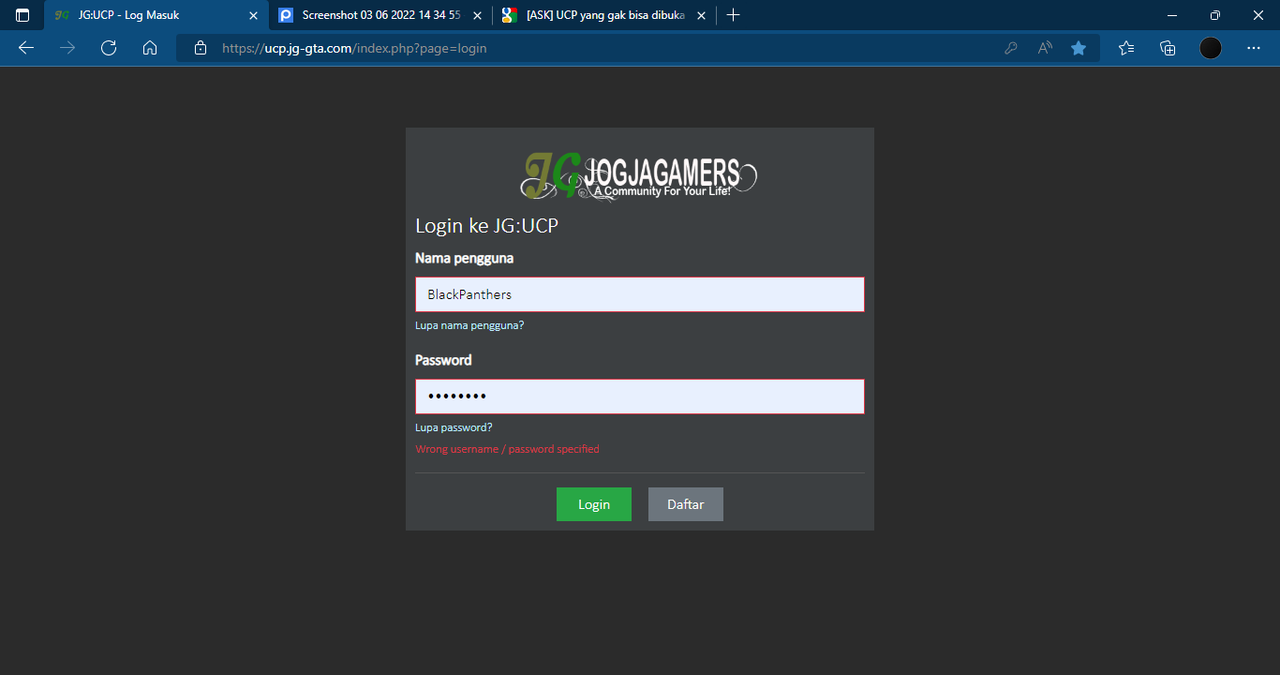
Task: Close the Screenshot 03 06 2022 tab
Action: pos(477,15)
